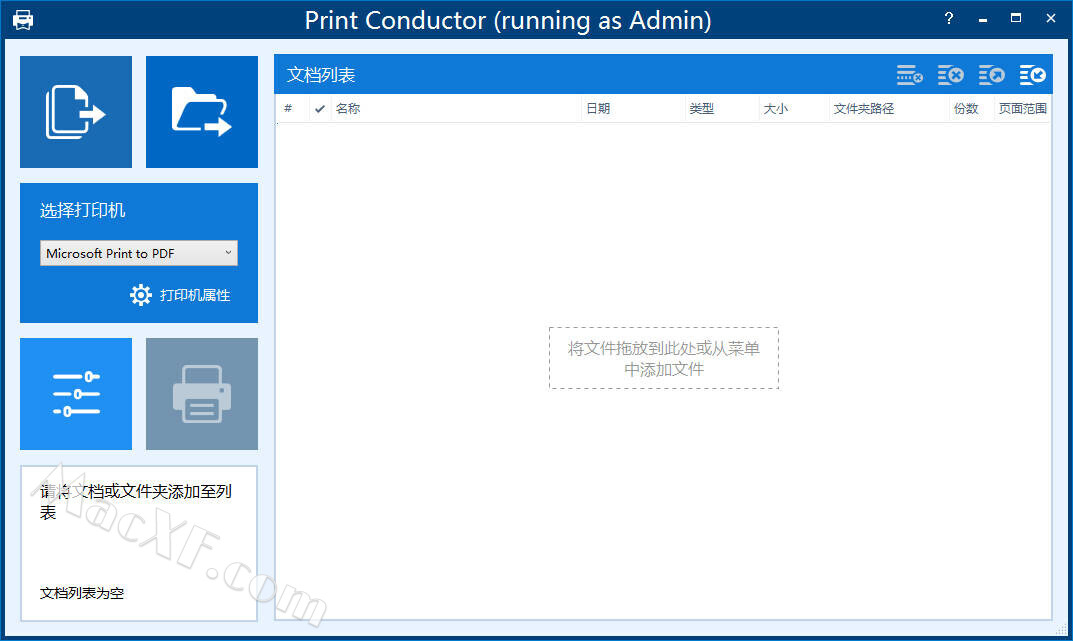Screen dimensions: 1073x641
Task: Click the Add Documents tile icon
Action: click(x=76, y=112)
